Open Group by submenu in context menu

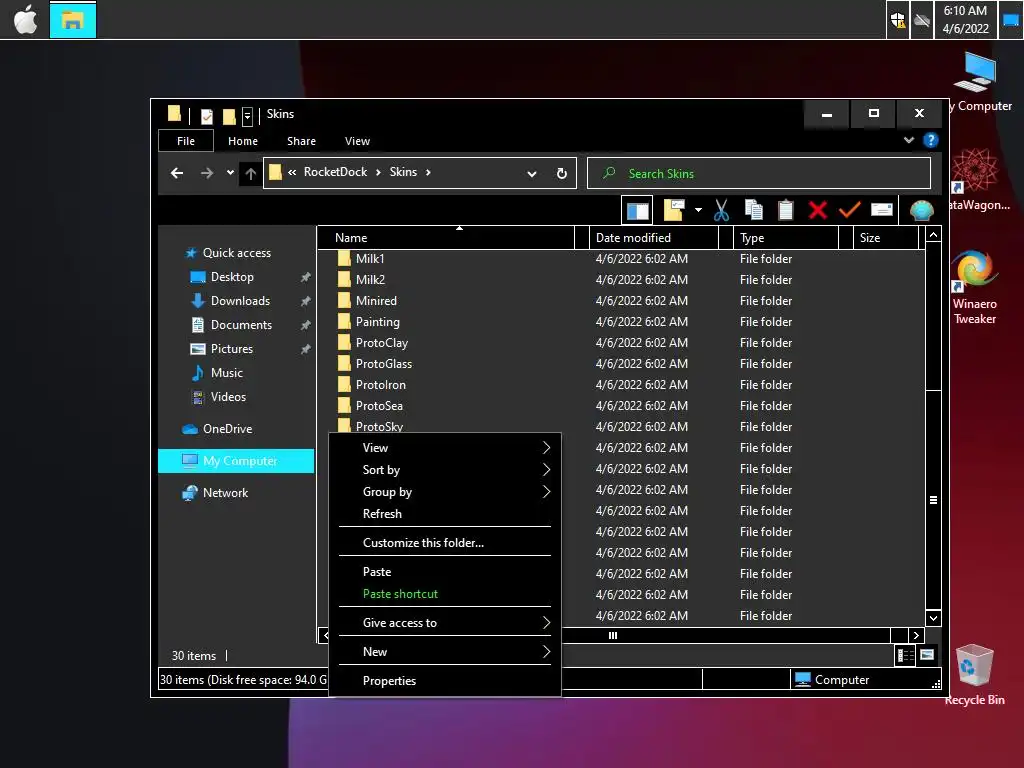coord(445,492)
